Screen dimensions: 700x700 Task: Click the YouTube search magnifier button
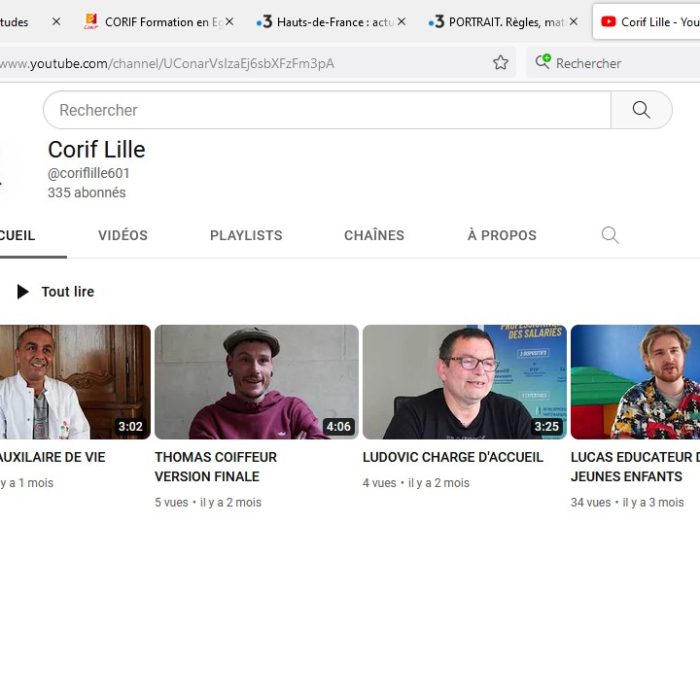point(641,110)
